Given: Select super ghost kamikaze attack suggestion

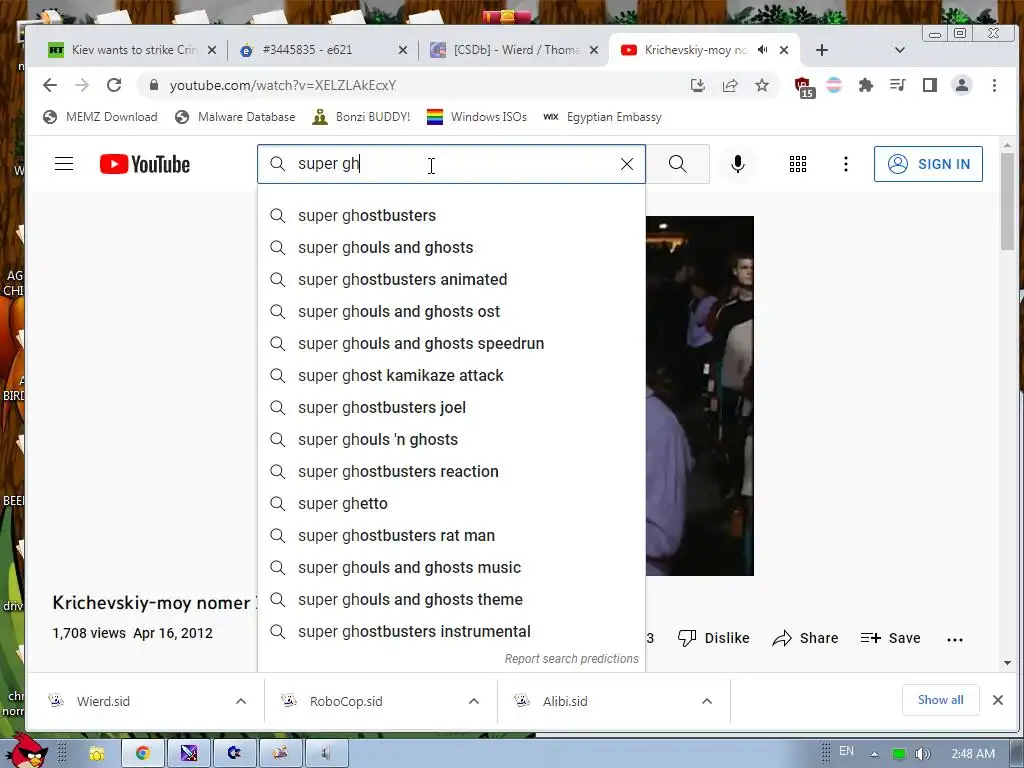Looking at the screenshot, I should 451,376.
